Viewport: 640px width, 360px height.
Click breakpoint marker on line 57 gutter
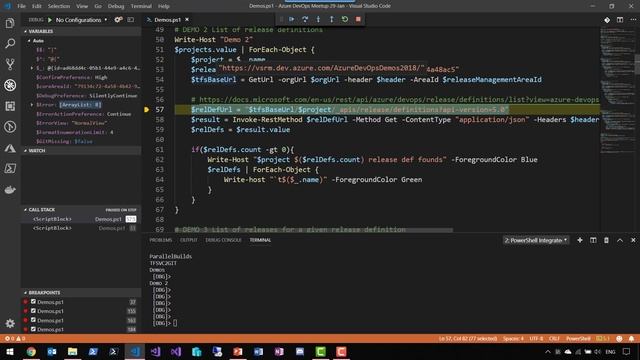(147, 109)
